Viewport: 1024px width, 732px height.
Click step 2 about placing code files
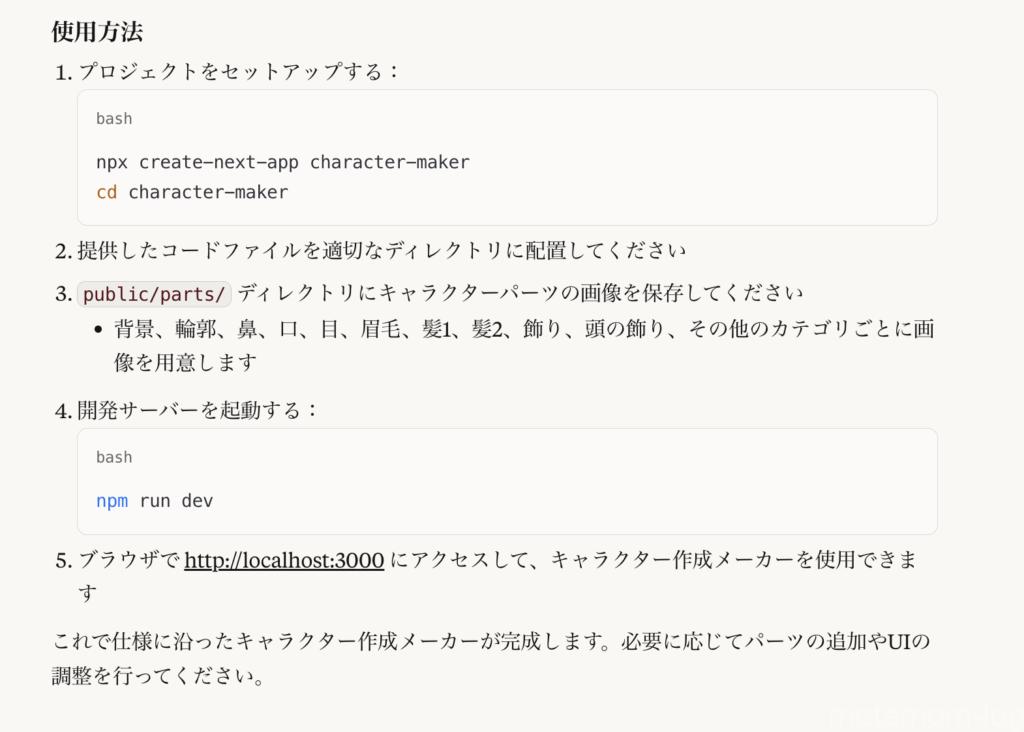(381, 250)
